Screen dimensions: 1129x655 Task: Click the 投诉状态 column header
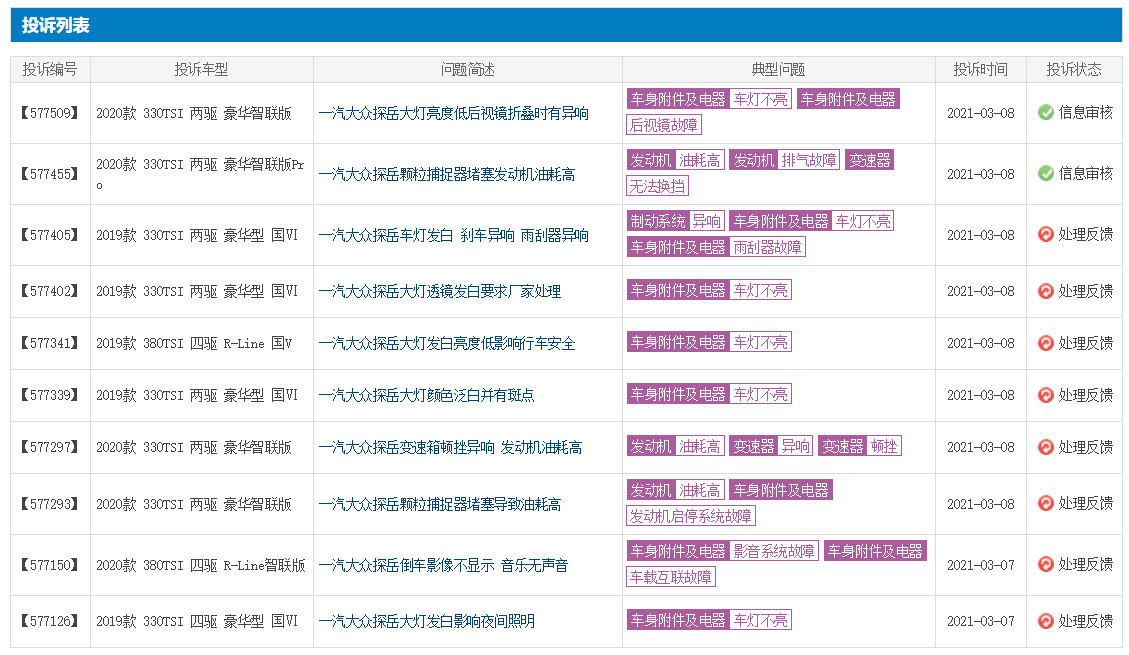click(1074, 69)
